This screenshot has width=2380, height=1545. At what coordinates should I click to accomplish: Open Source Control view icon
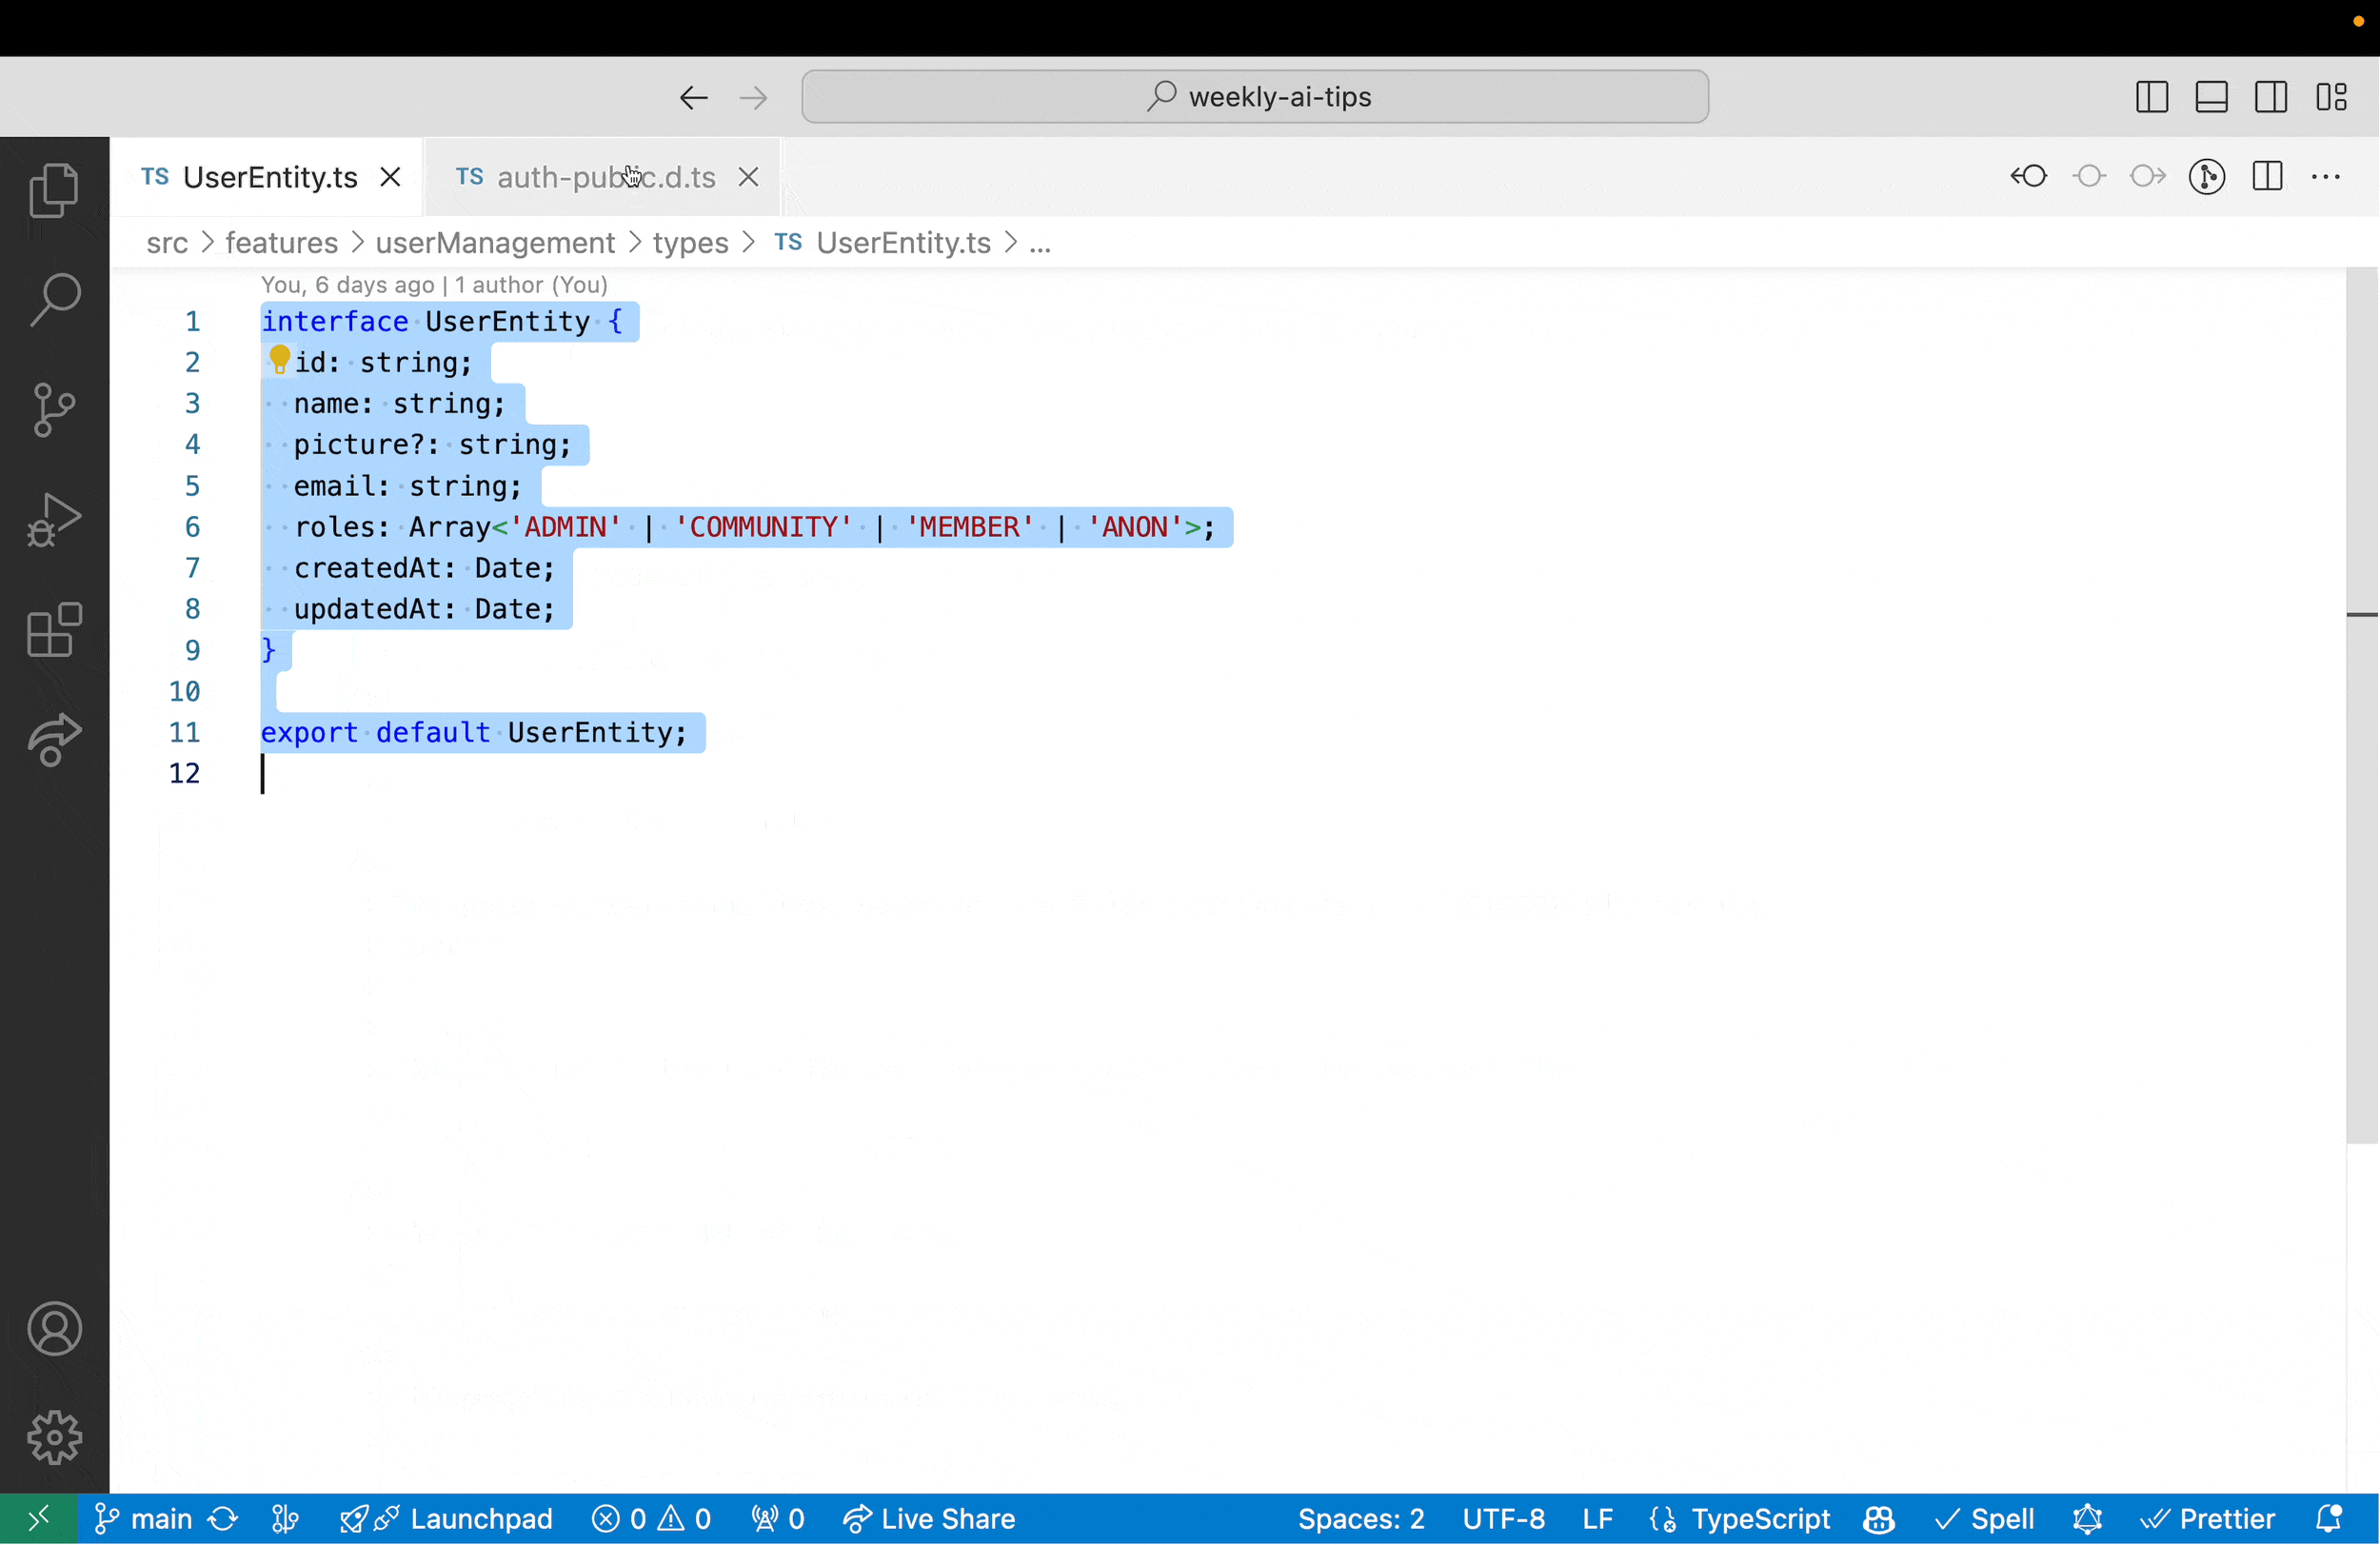[x=54, y=409]
